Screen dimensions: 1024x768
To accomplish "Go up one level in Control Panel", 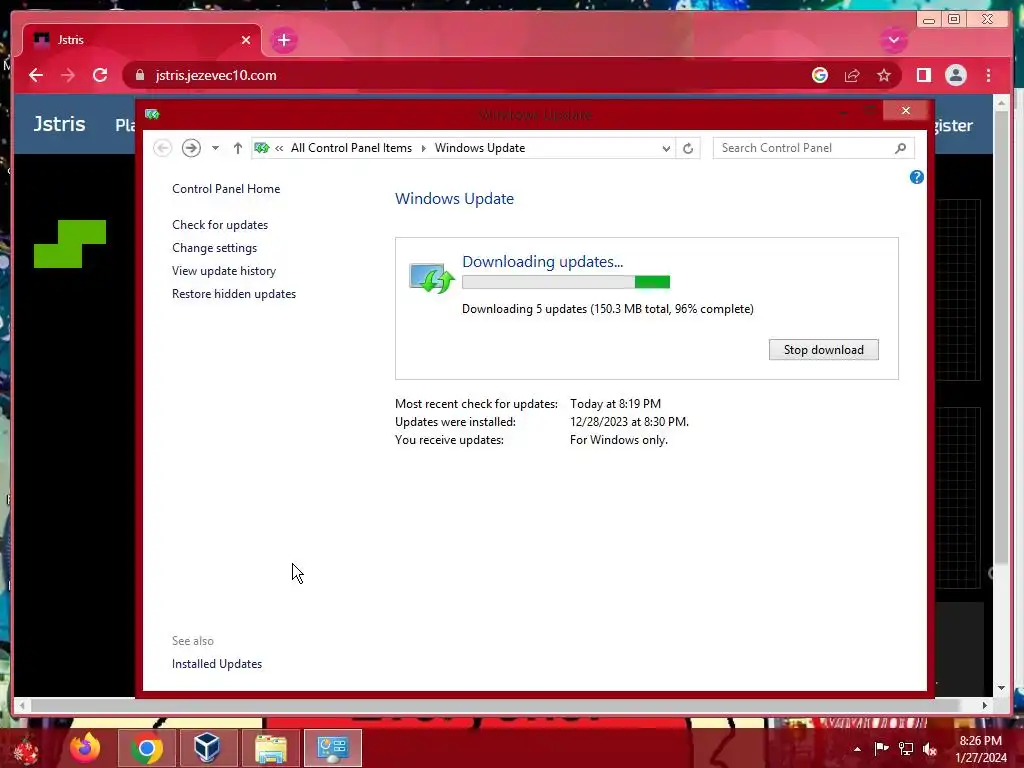I will (x=238, y=148).
